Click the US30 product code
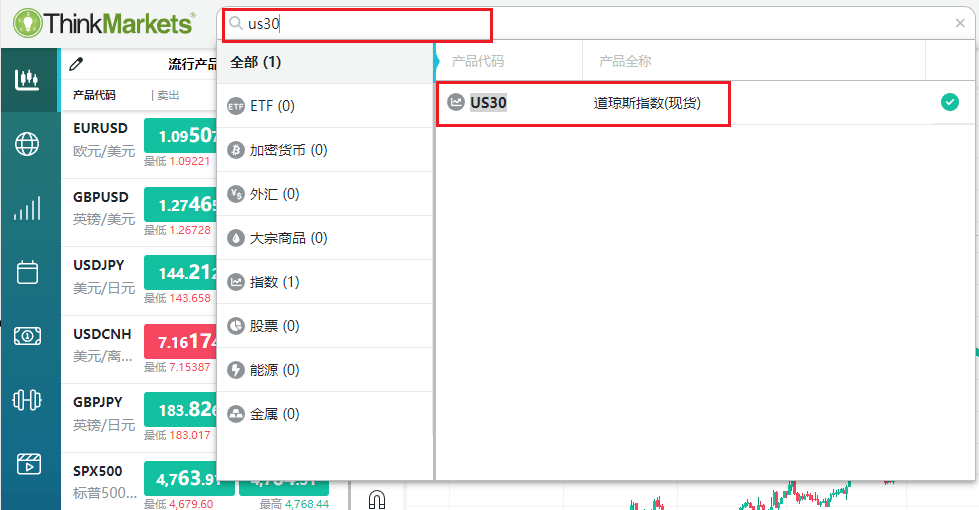This screenshot has width=979, height=510. point(488,102)
